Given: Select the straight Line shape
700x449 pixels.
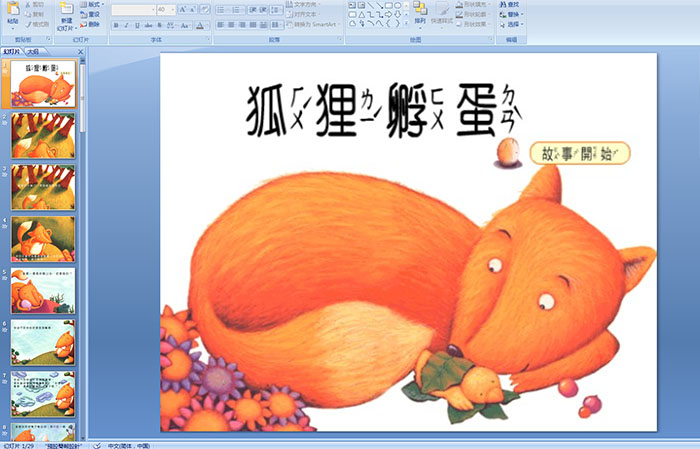Looking at the screenshot, I should point(370,5).
